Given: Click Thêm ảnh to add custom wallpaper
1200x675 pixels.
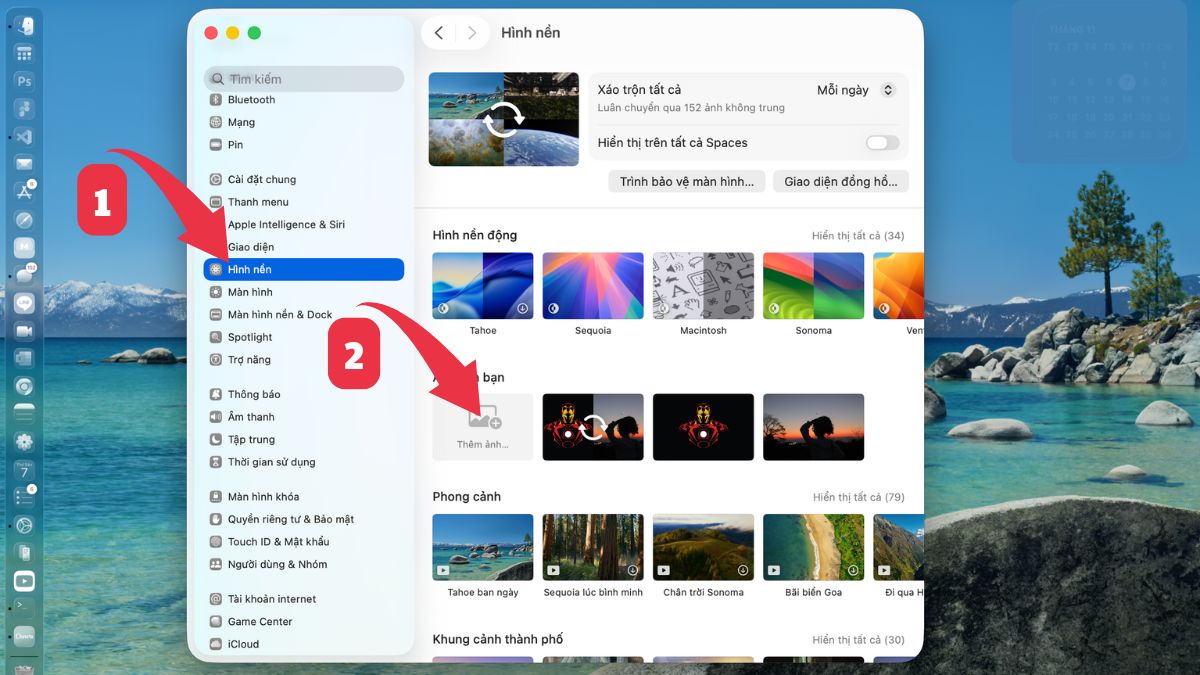Looking at the screenshot, I should [482, 427].
